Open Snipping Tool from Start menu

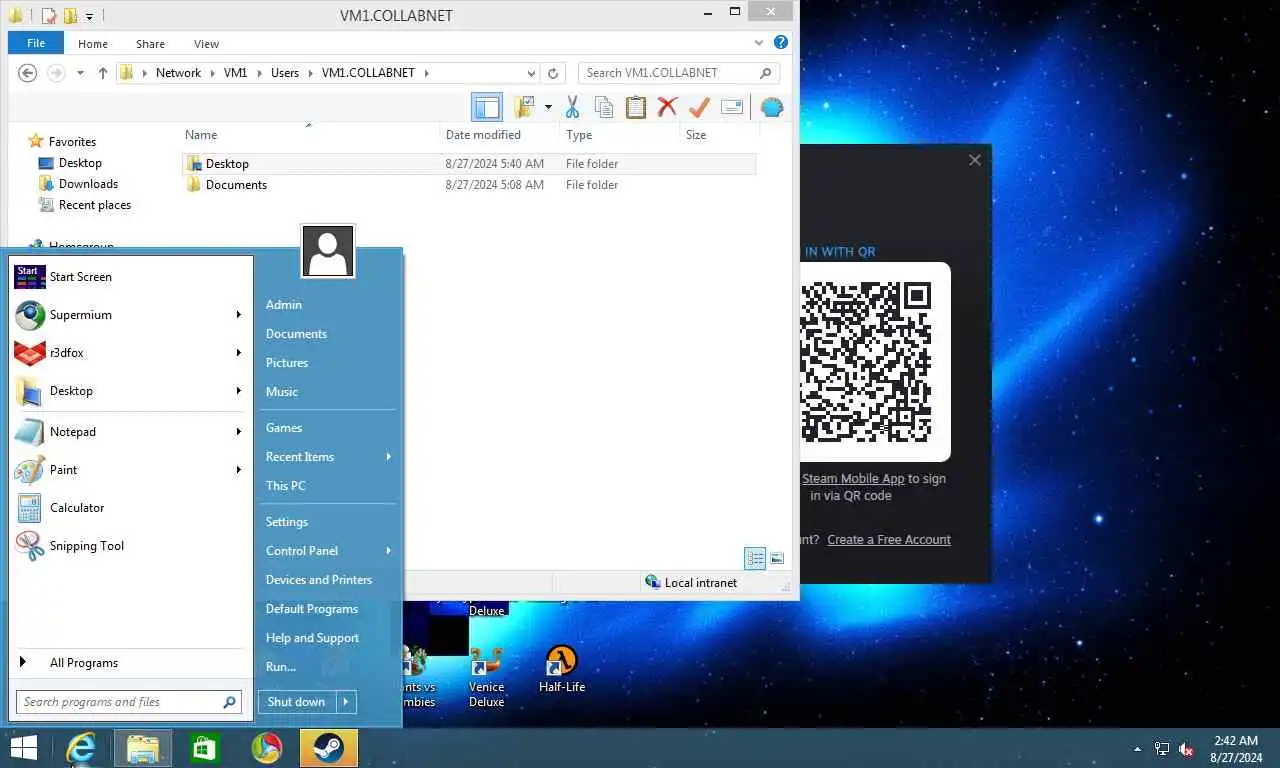[x=129, y=546]
